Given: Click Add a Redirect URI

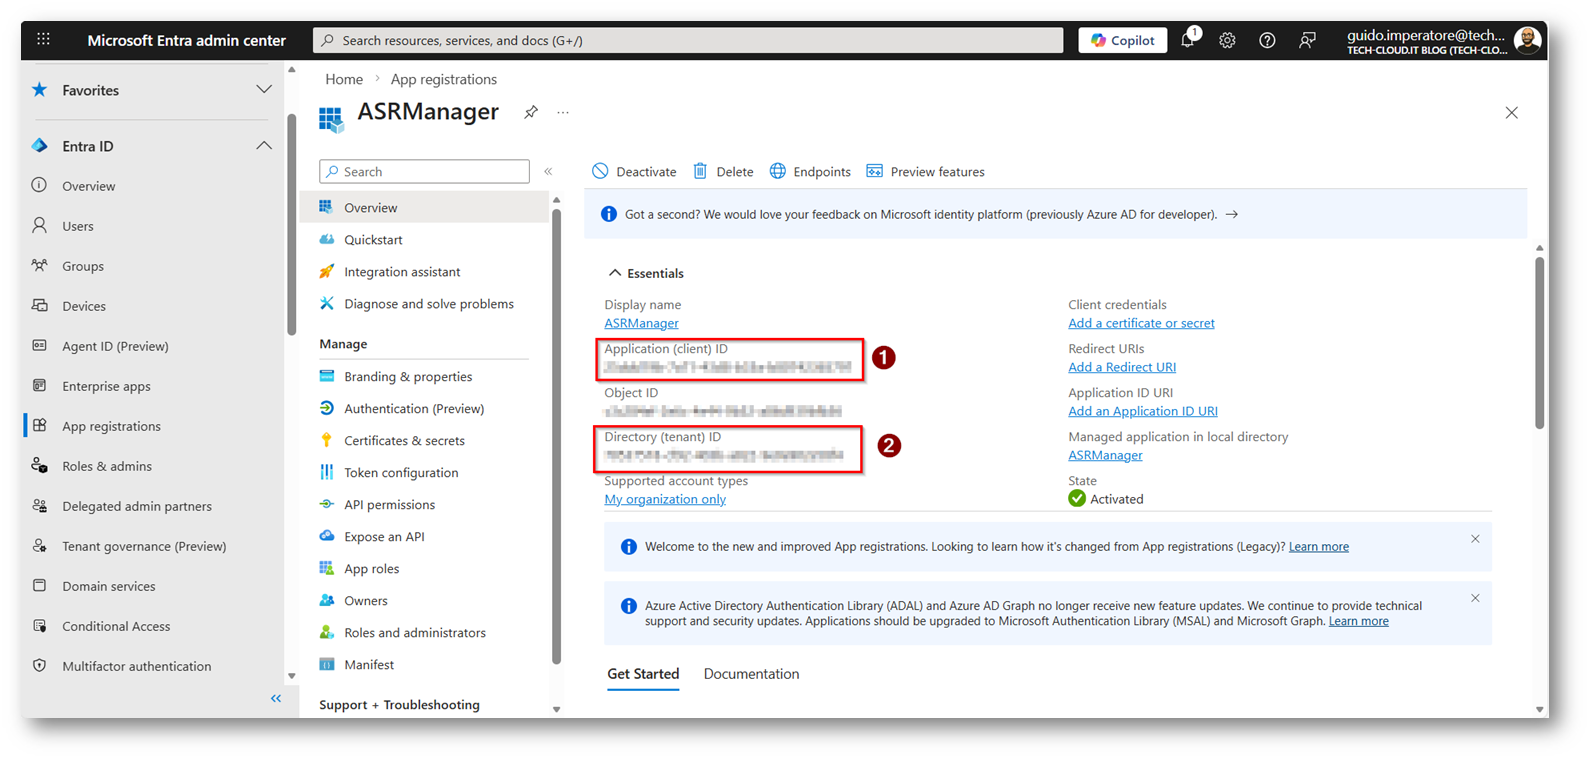Looking at the screenshot, I should tap(1122, 367).
